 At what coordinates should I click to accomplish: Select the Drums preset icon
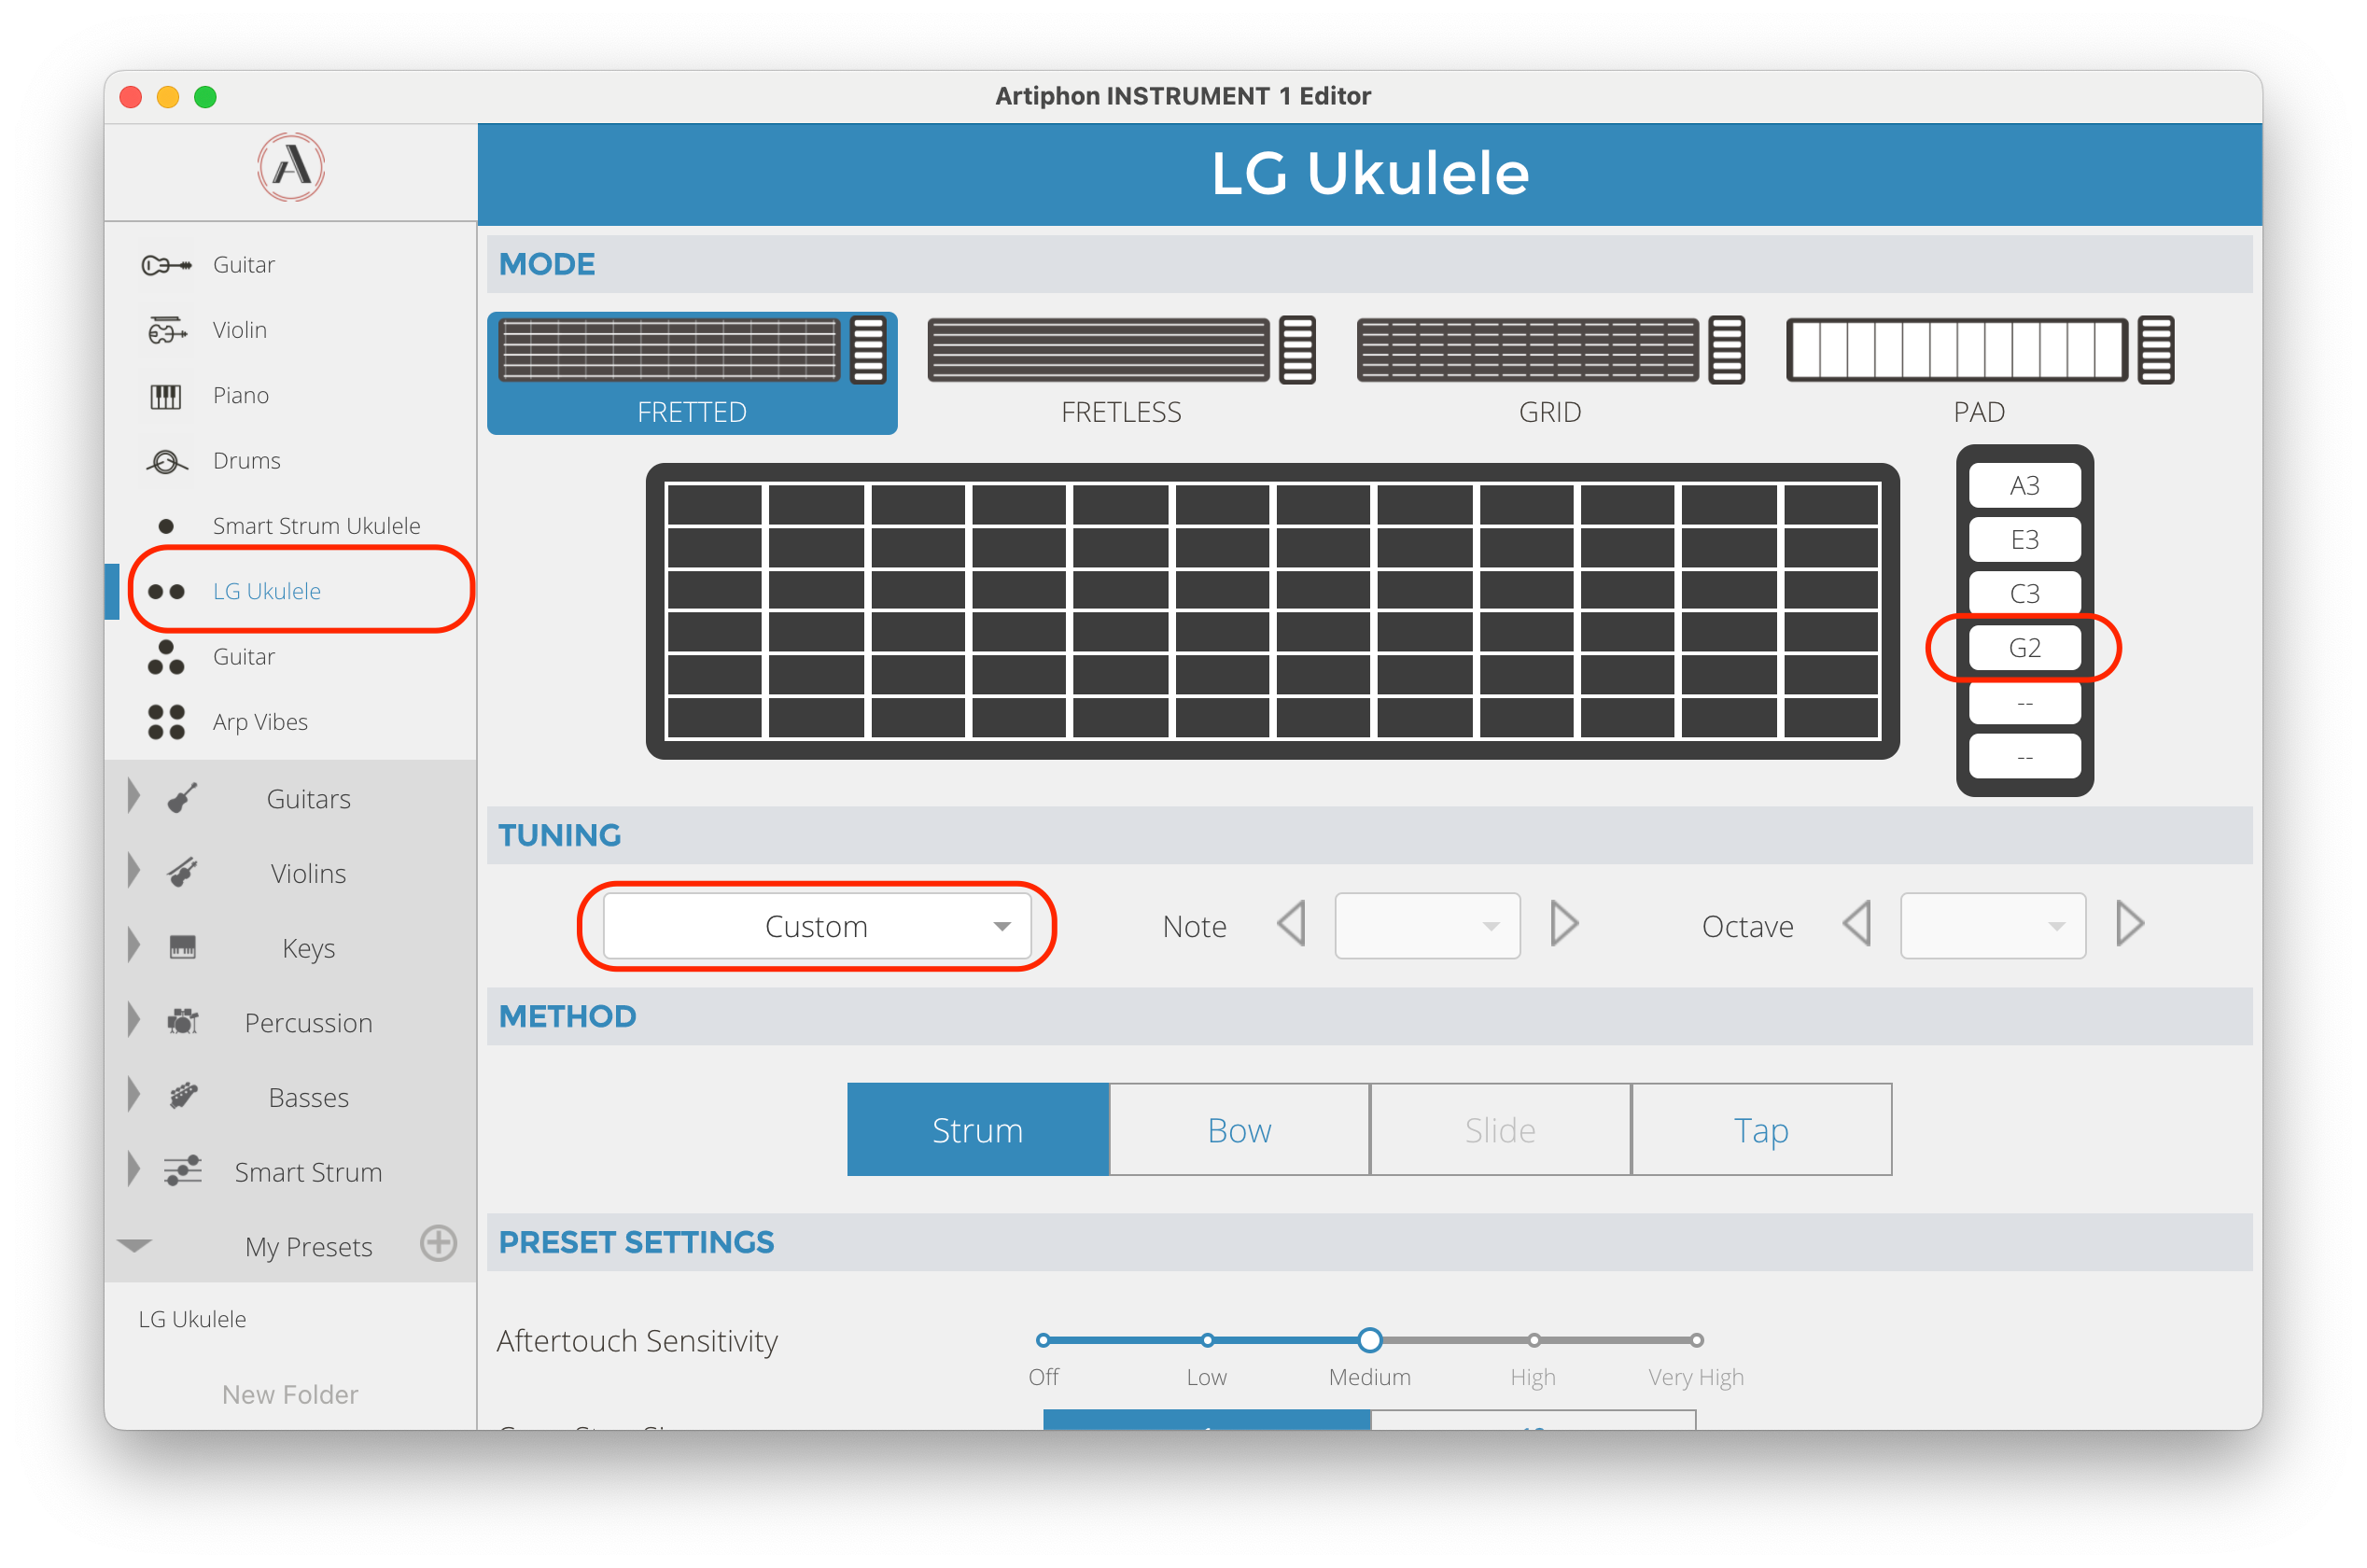(x=166, y=461)
